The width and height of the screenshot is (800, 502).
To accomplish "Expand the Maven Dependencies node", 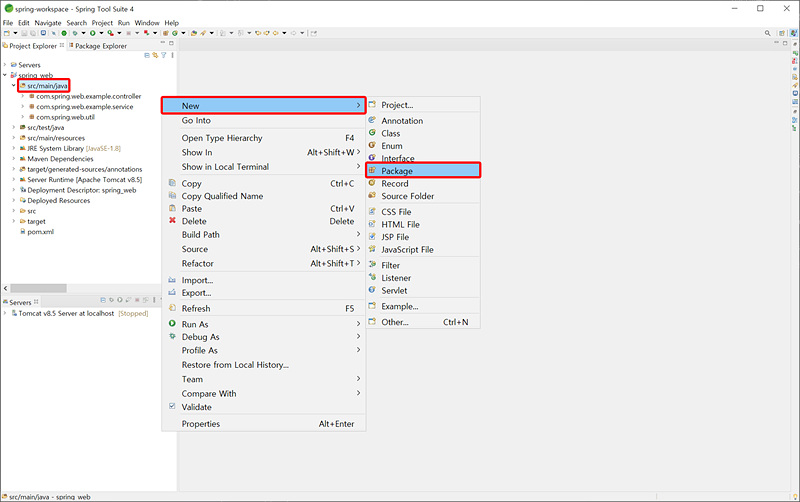I will click(x=14, y=159).
